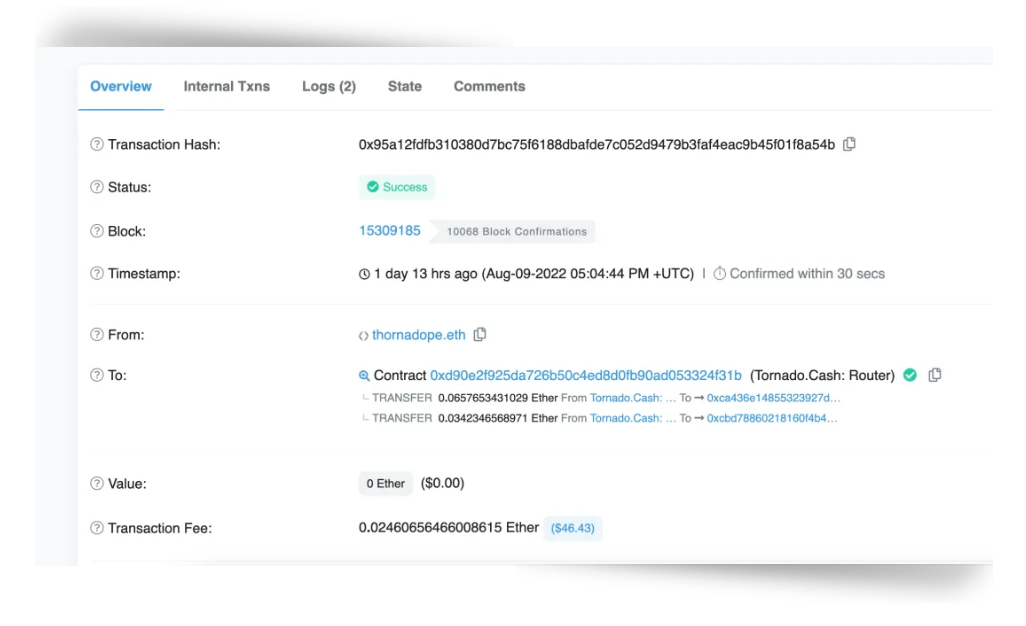Click help icon beside Value label
This screenshot has height=626, width=1026.
pos(97,483)
